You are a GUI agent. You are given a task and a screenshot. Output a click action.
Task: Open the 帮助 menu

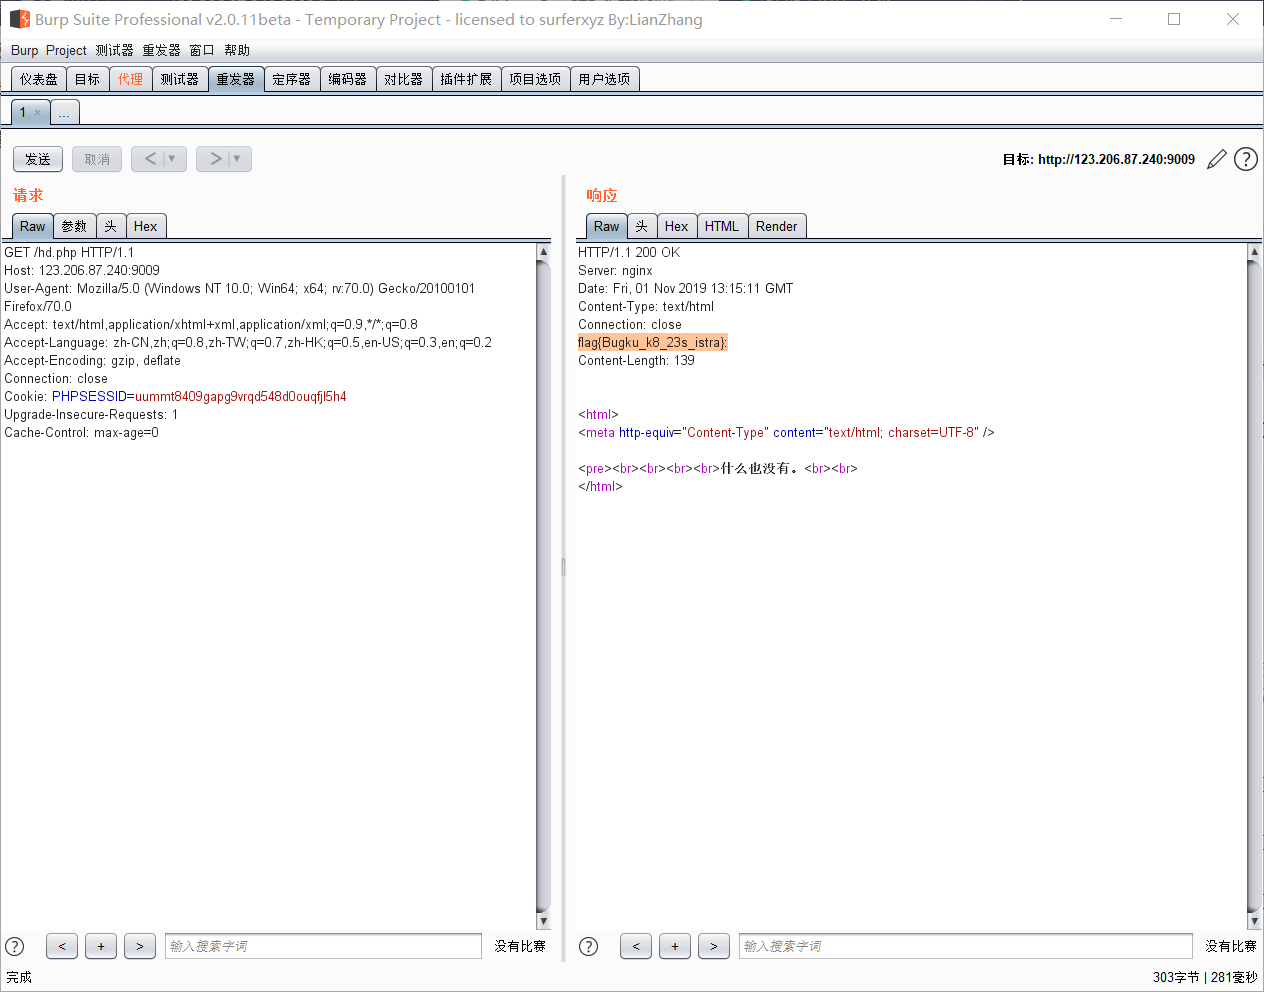click(x=237, y=50)
